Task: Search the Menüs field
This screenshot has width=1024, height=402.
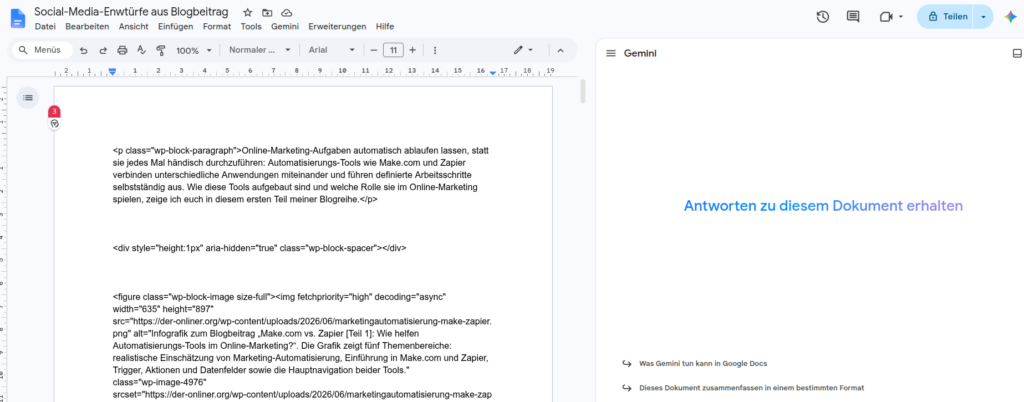Action: [x=41, y=50]
